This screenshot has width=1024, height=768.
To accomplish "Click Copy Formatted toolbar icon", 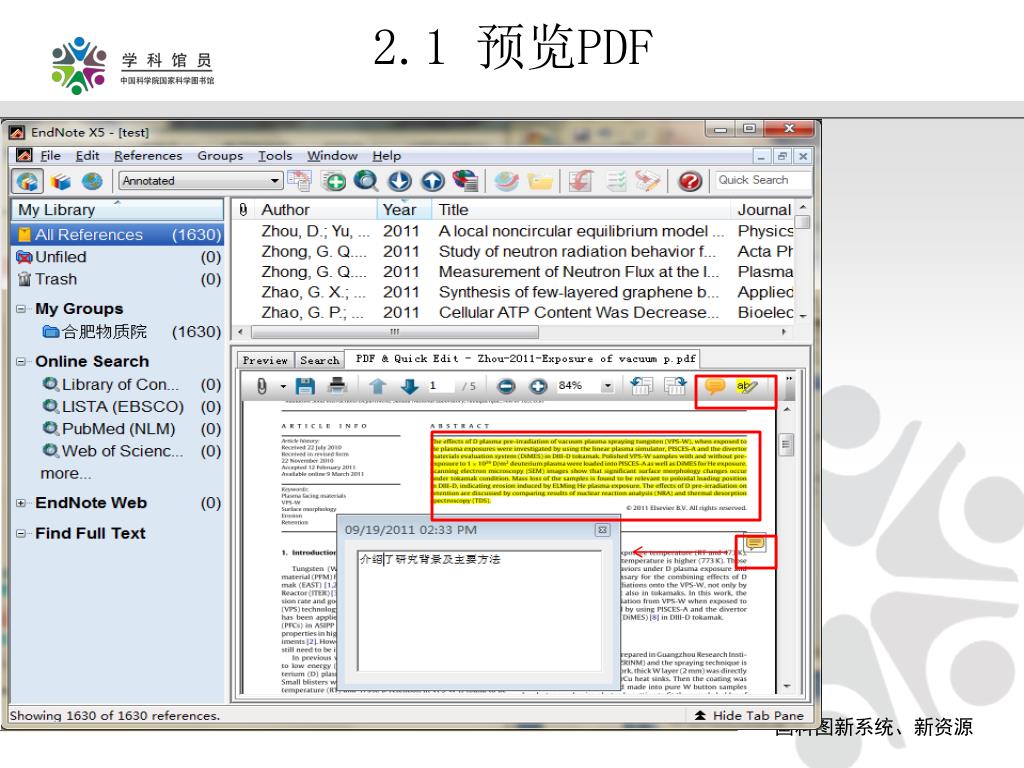I will [x=300, y=181].
